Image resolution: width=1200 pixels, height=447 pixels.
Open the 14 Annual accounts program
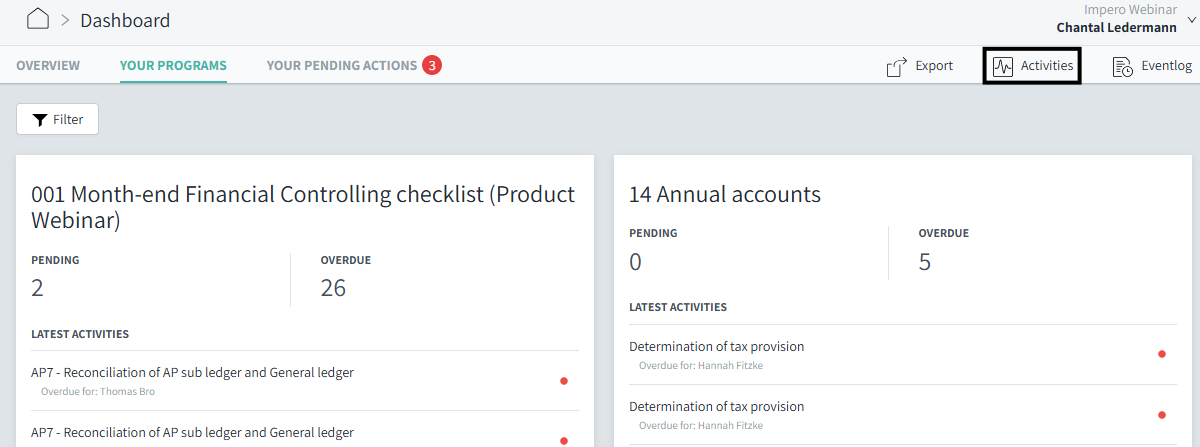[724, 194]
